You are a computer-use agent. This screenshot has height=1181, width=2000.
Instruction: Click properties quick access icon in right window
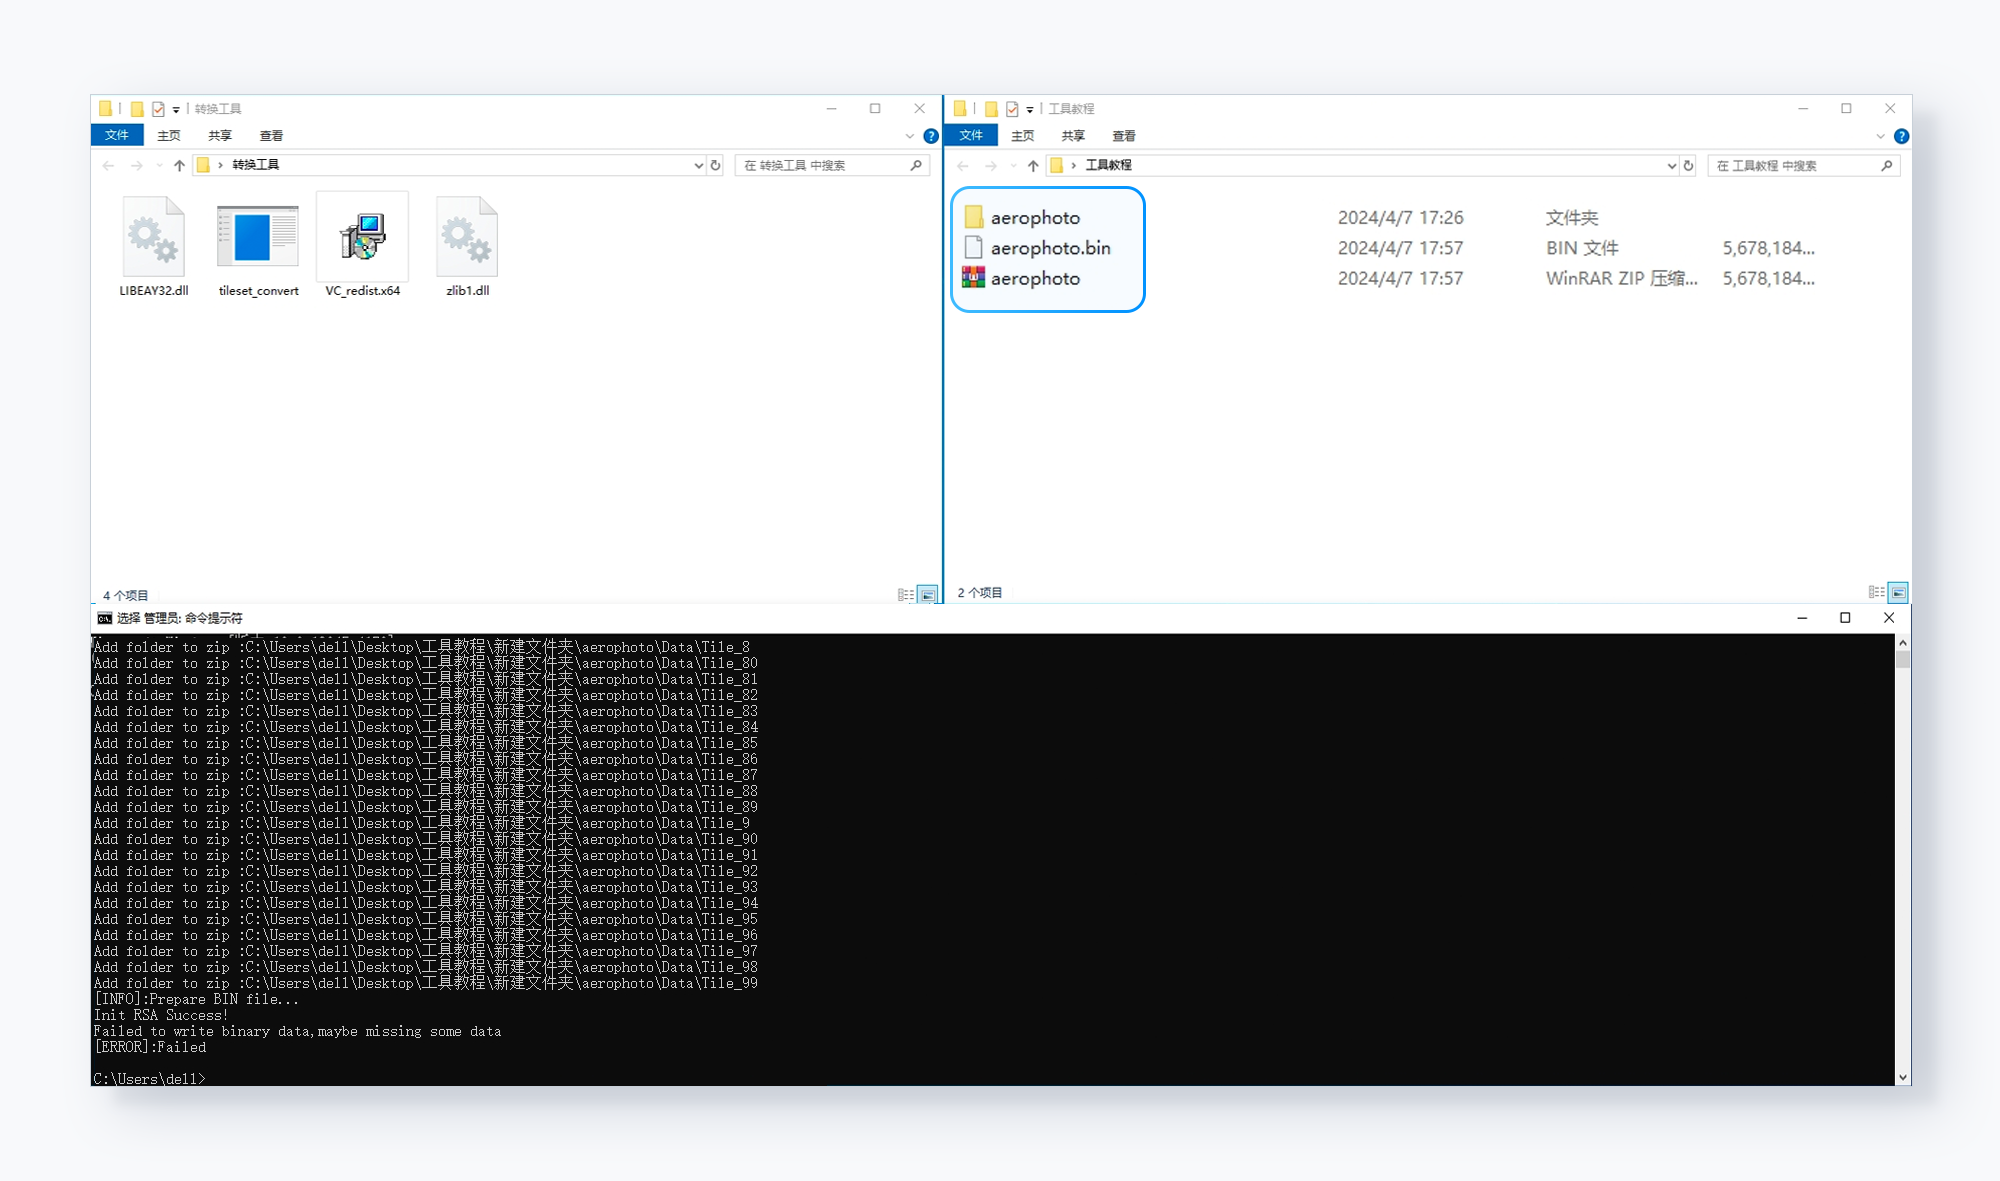(1012, 109)
